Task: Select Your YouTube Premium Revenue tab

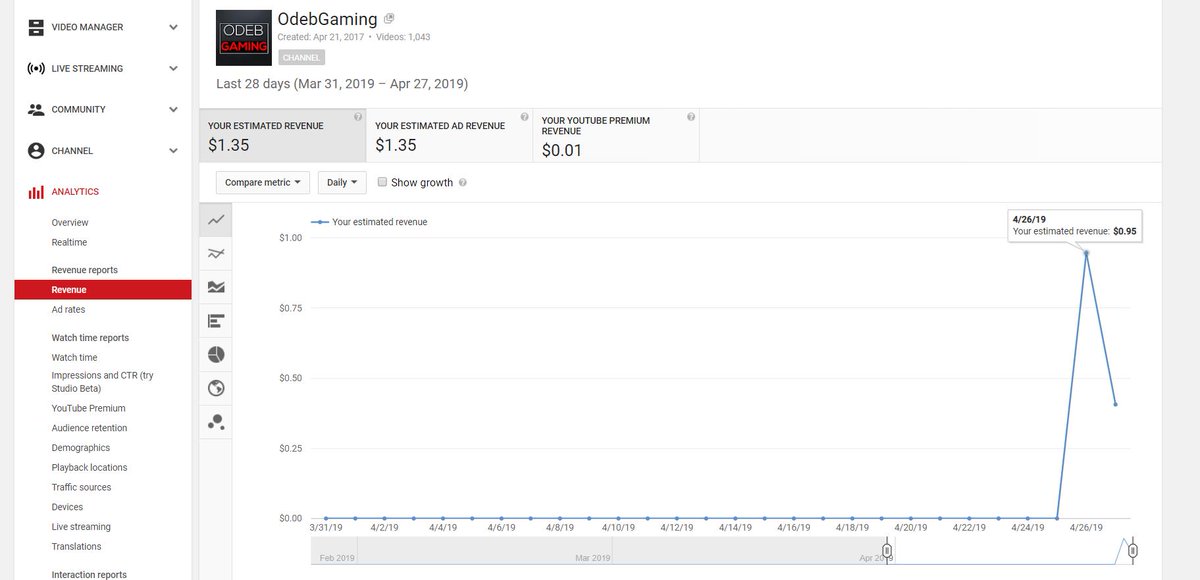Action: pos(616,135)
